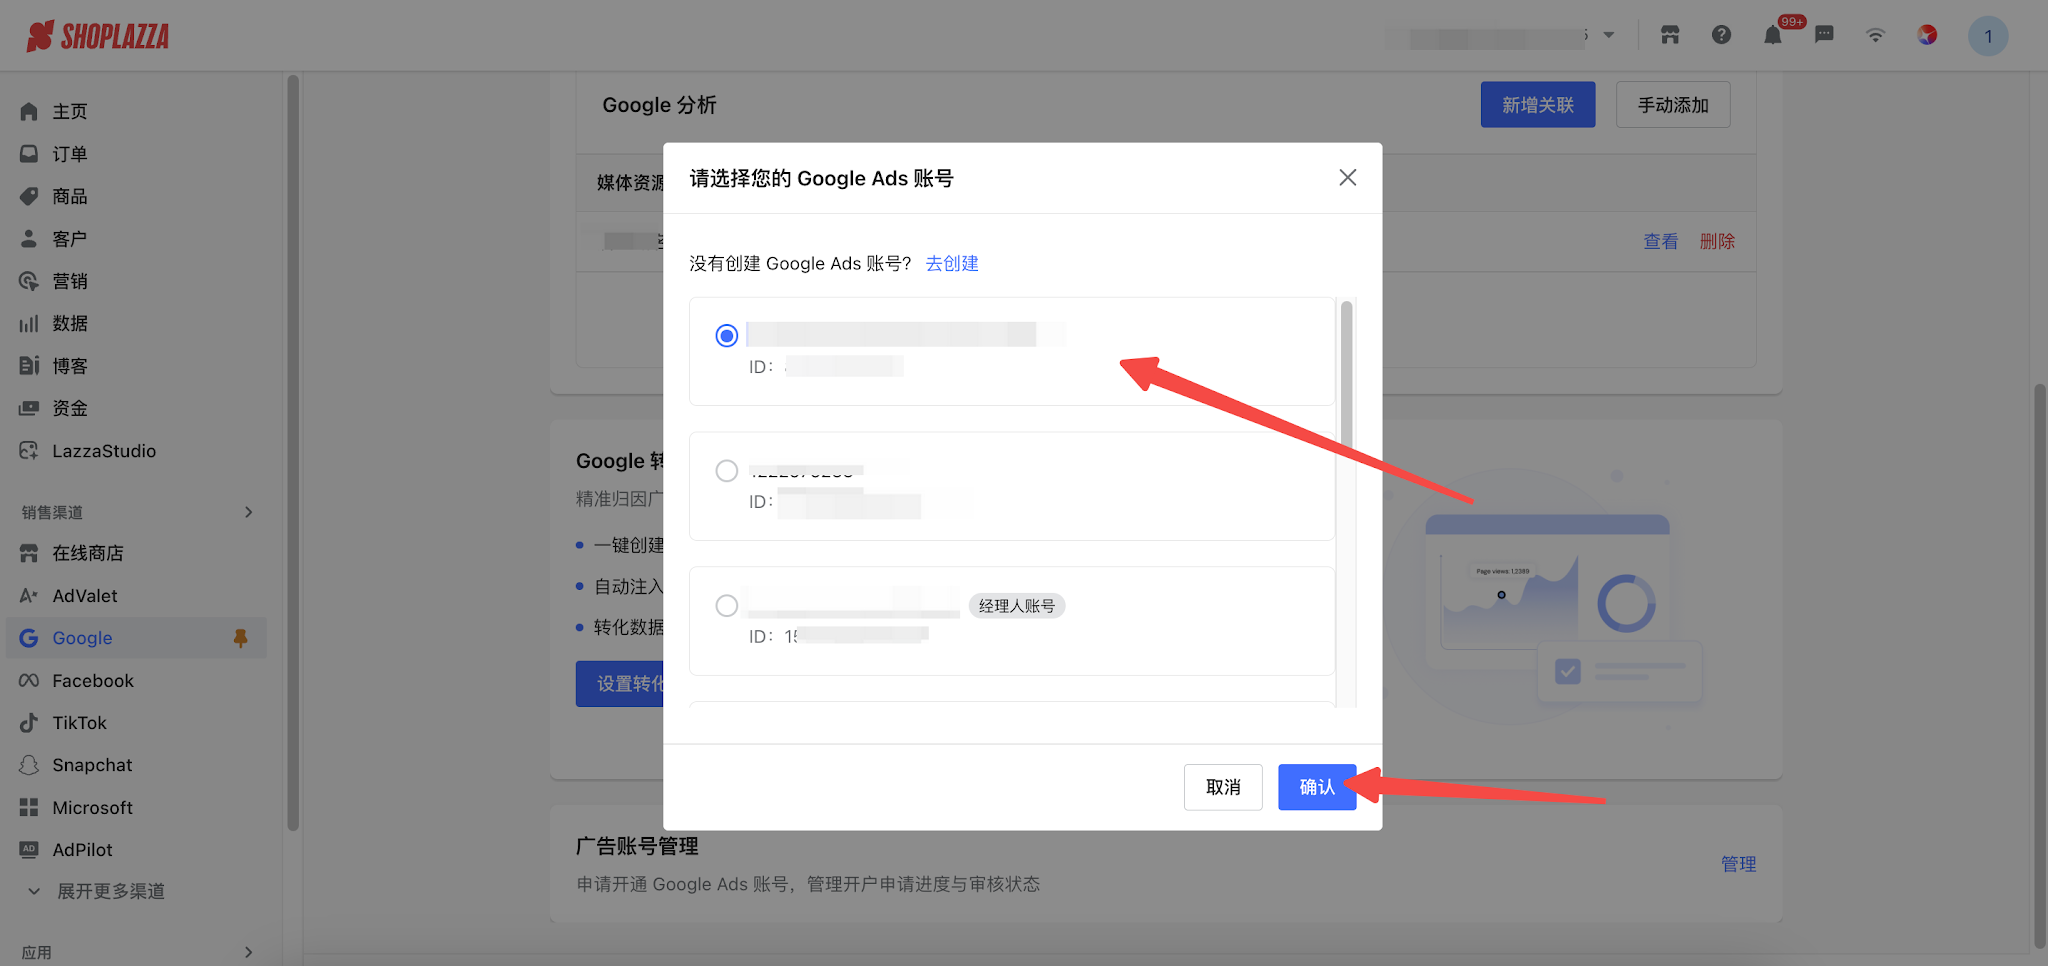This screenshot has width=2048, height=966.
Task: Click the Shoplazza logo
Action: click(x=97, y=36)
